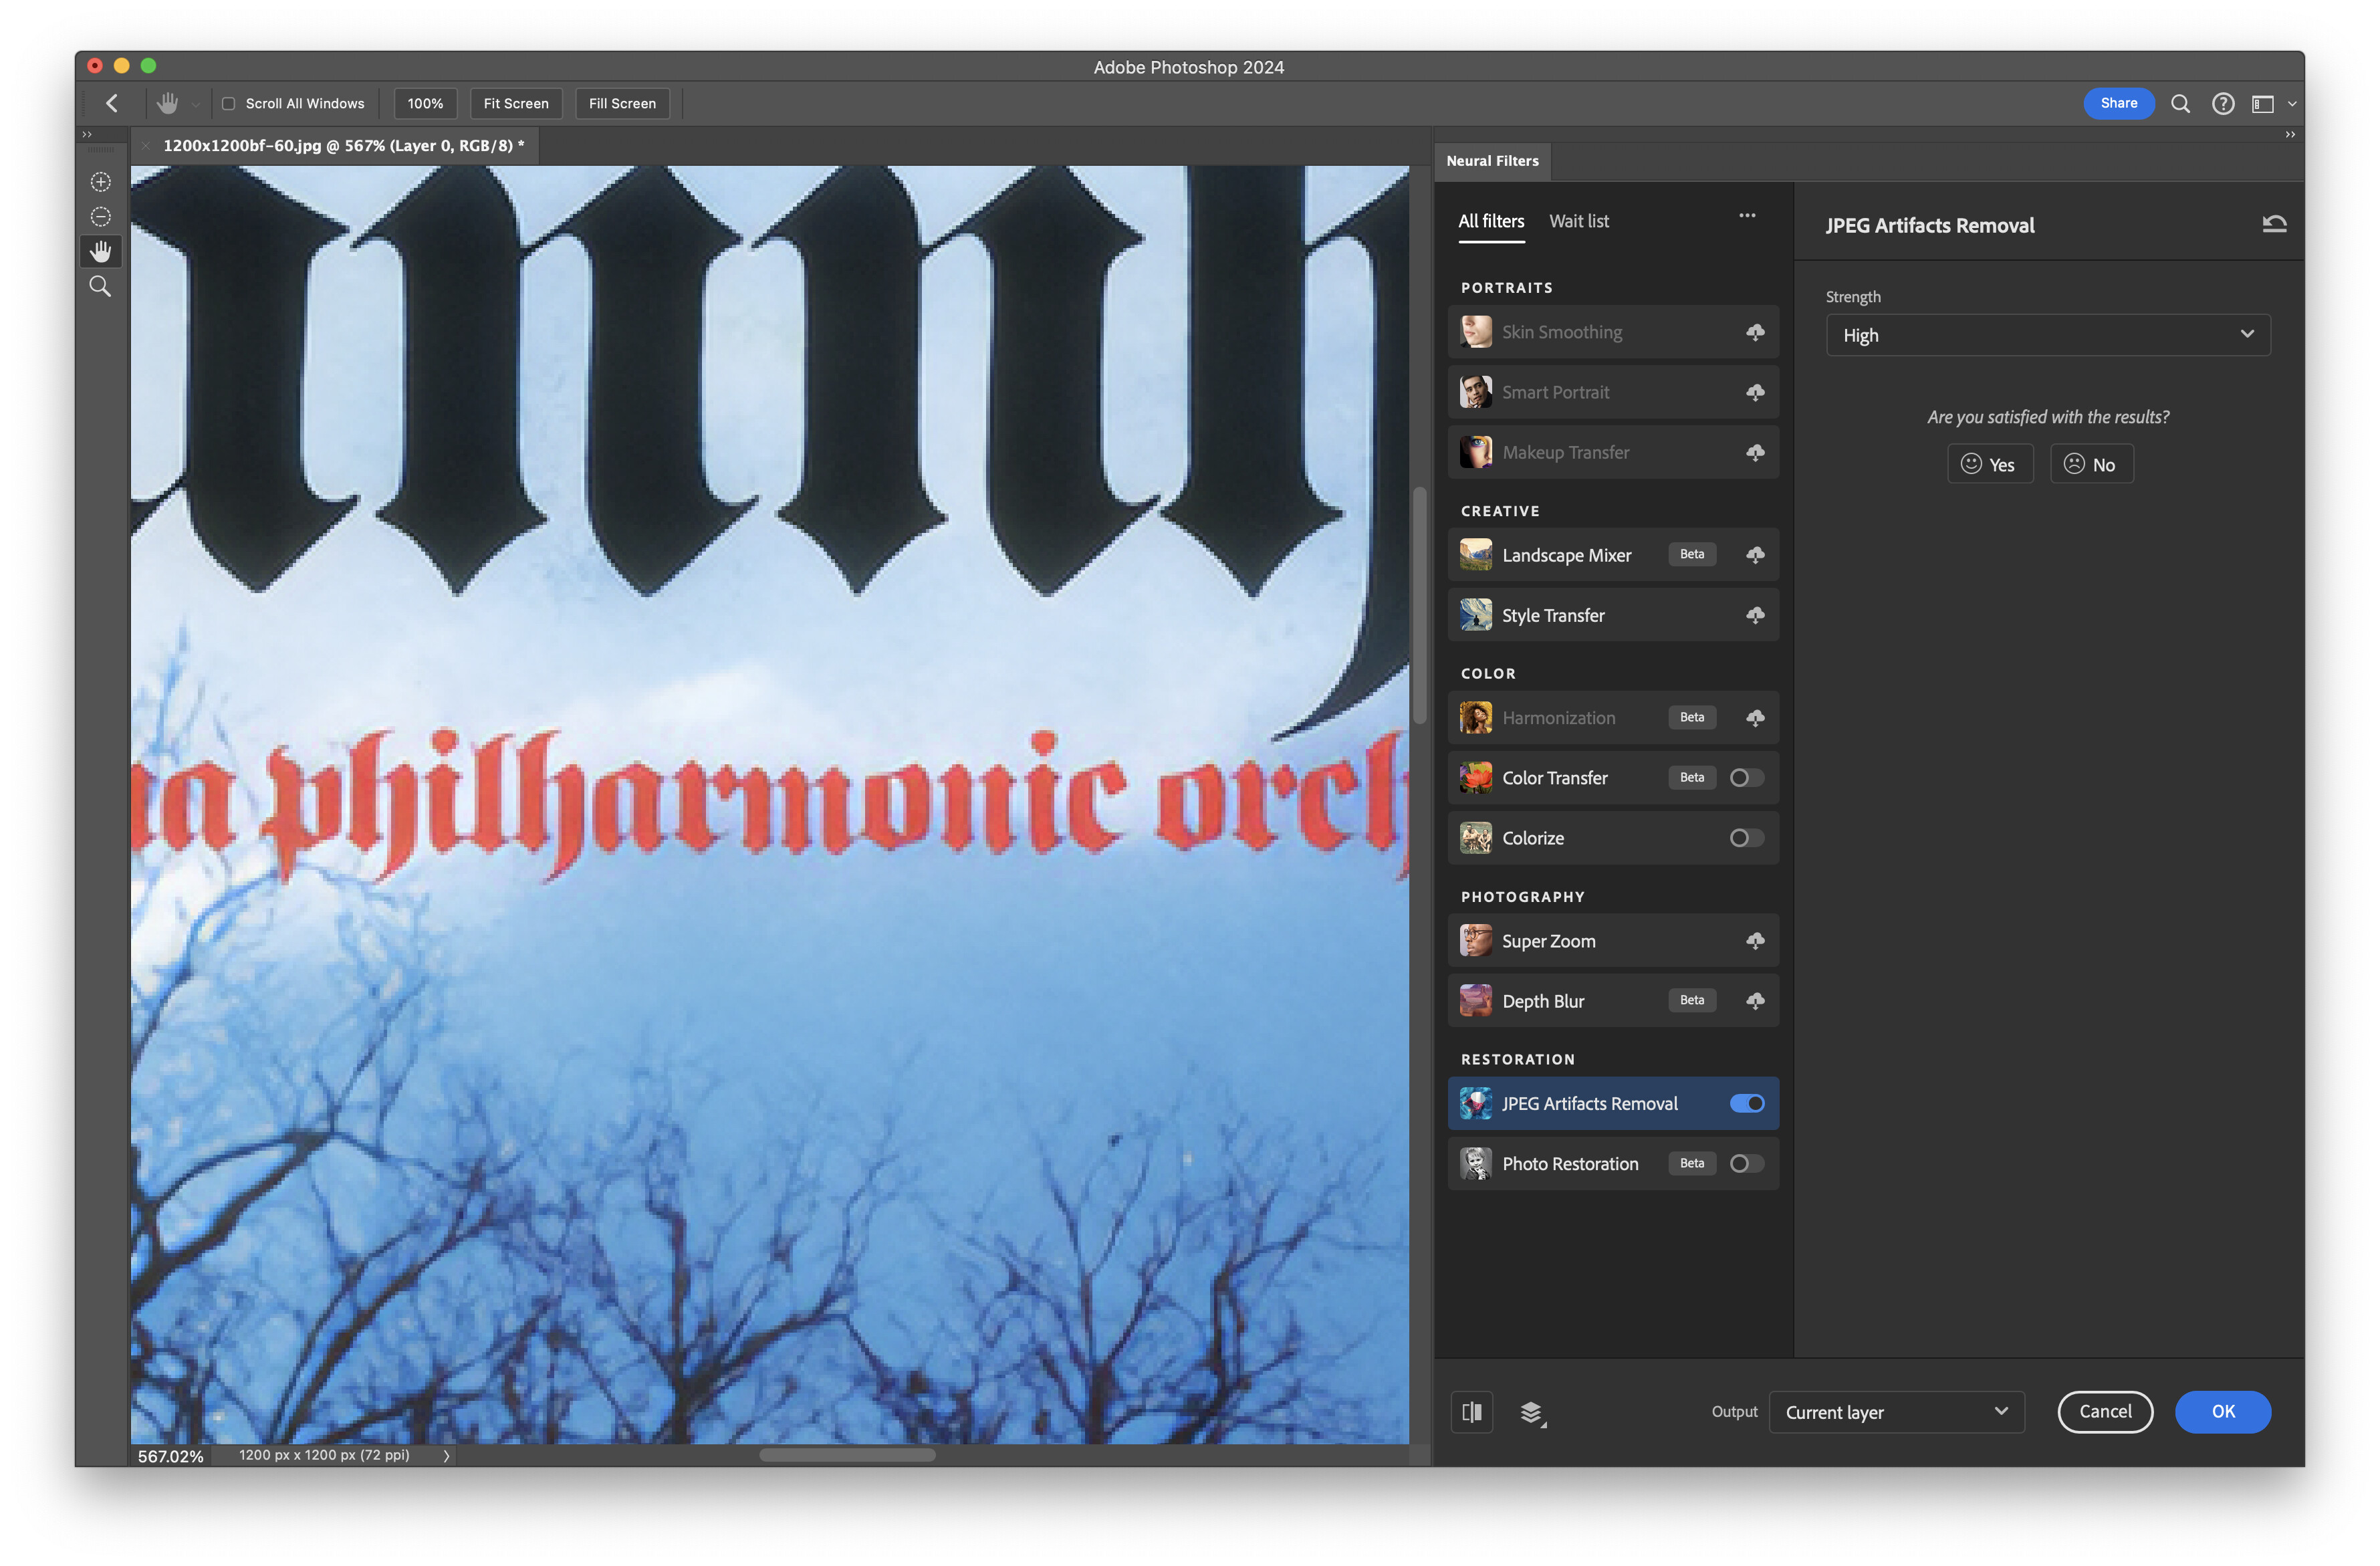Open the help question mark icon
The image size is (2380, 1566).
click(2222, 104)
